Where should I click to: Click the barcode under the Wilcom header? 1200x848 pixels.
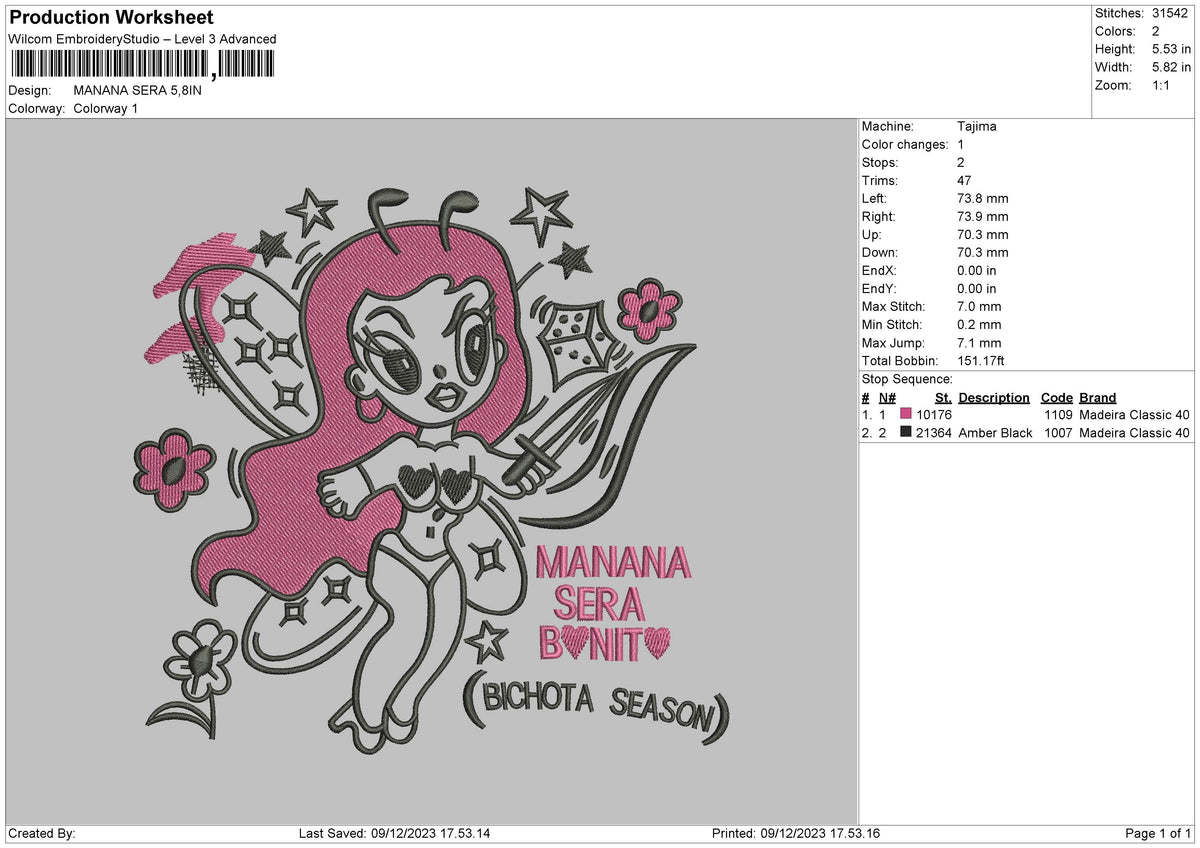[x=141, y=64]
